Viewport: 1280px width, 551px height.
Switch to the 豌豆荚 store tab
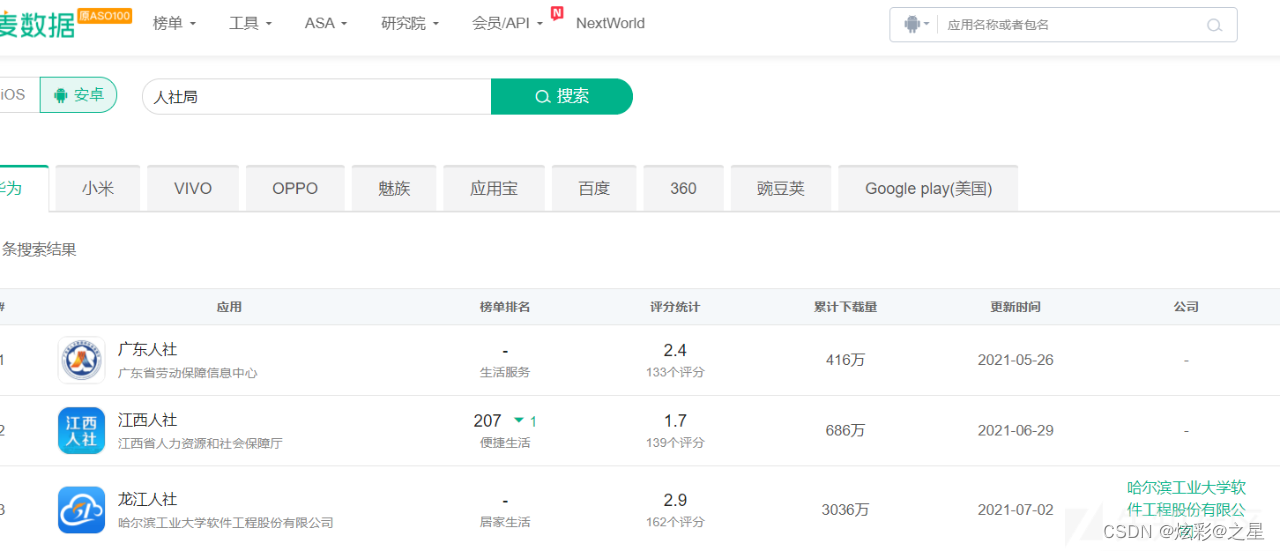pos(781,188)
